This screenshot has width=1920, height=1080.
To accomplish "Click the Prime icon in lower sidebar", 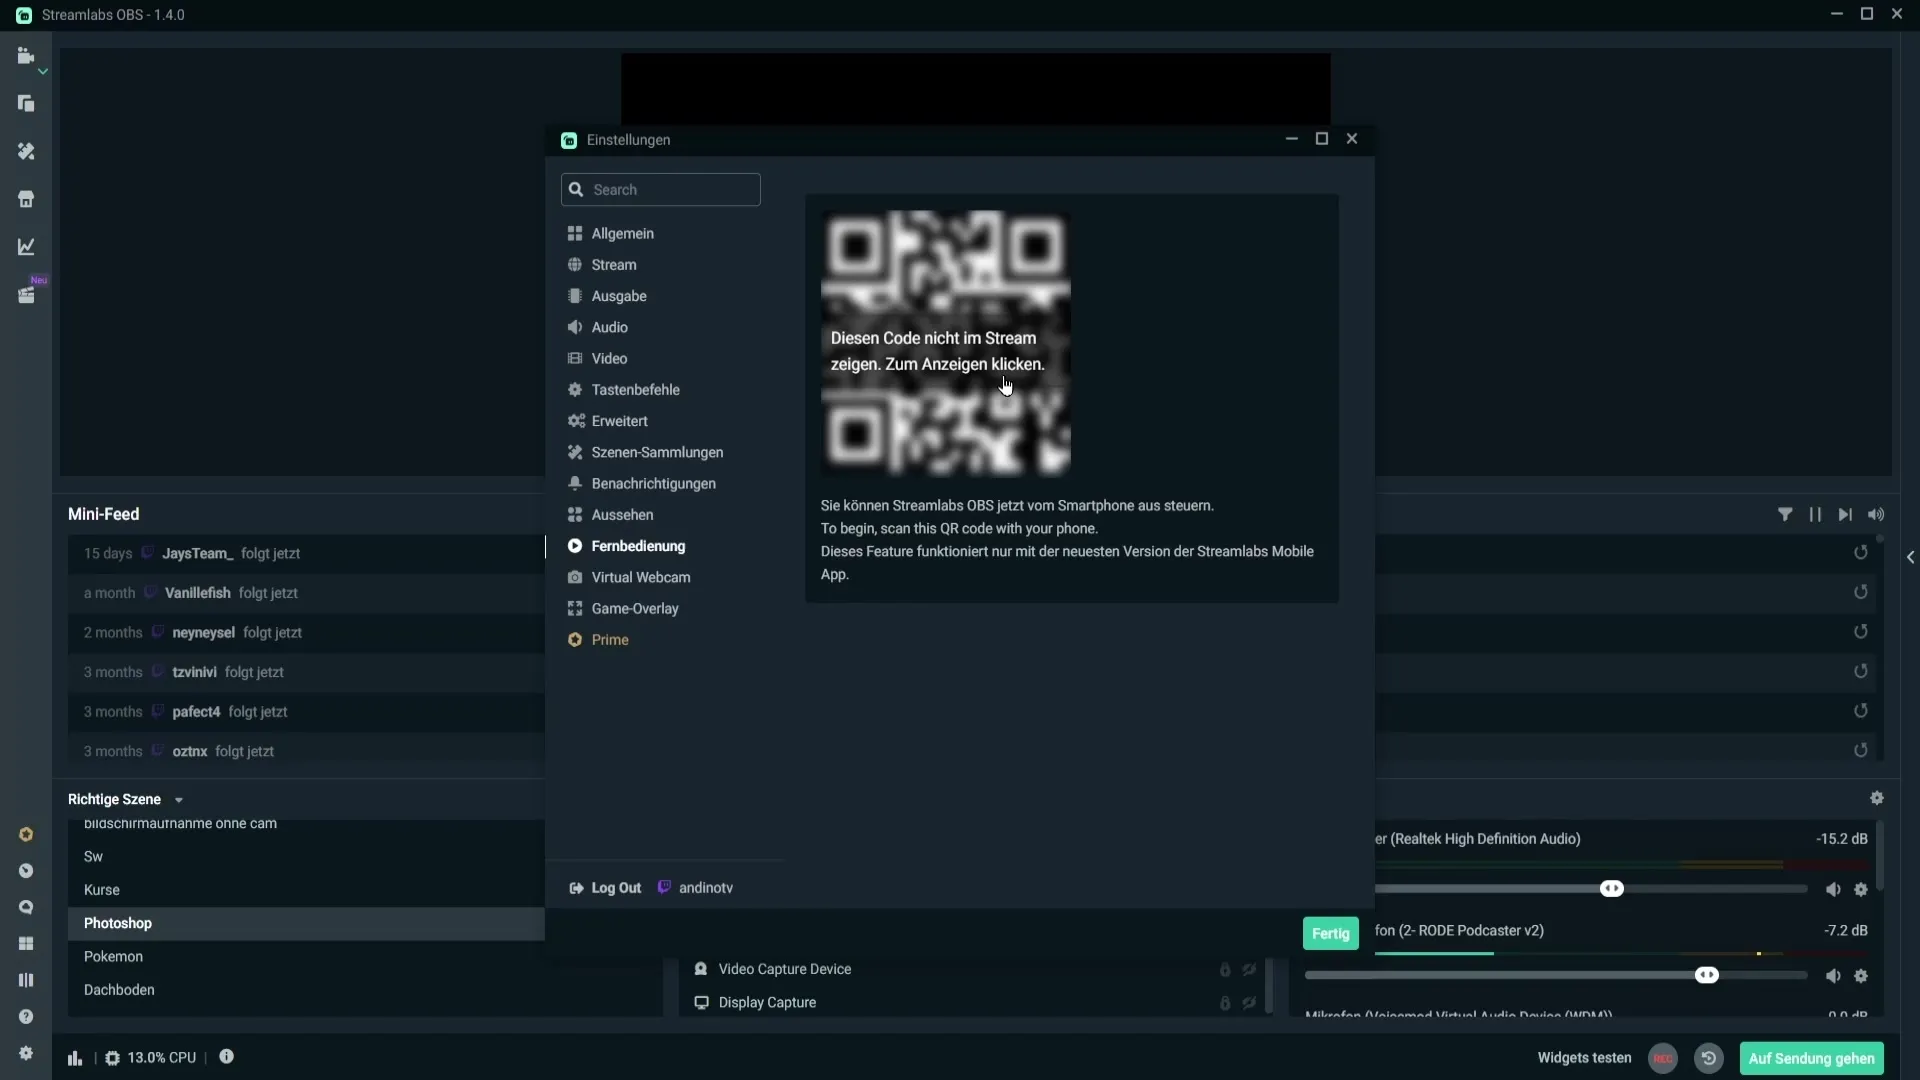I will (x=26, y=835).
